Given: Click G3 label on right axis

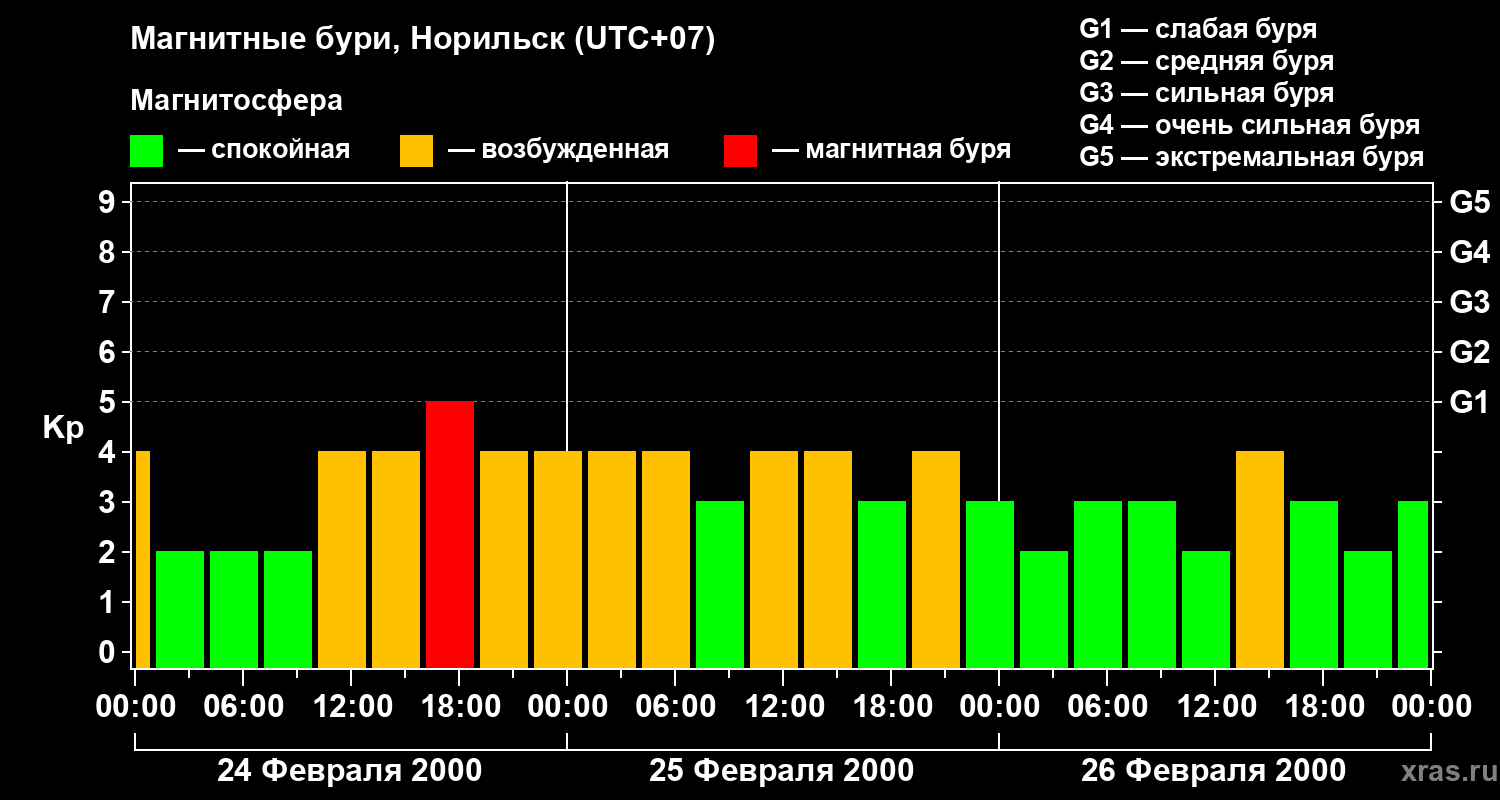Looking at the screenshot, I should point(1469,302).
